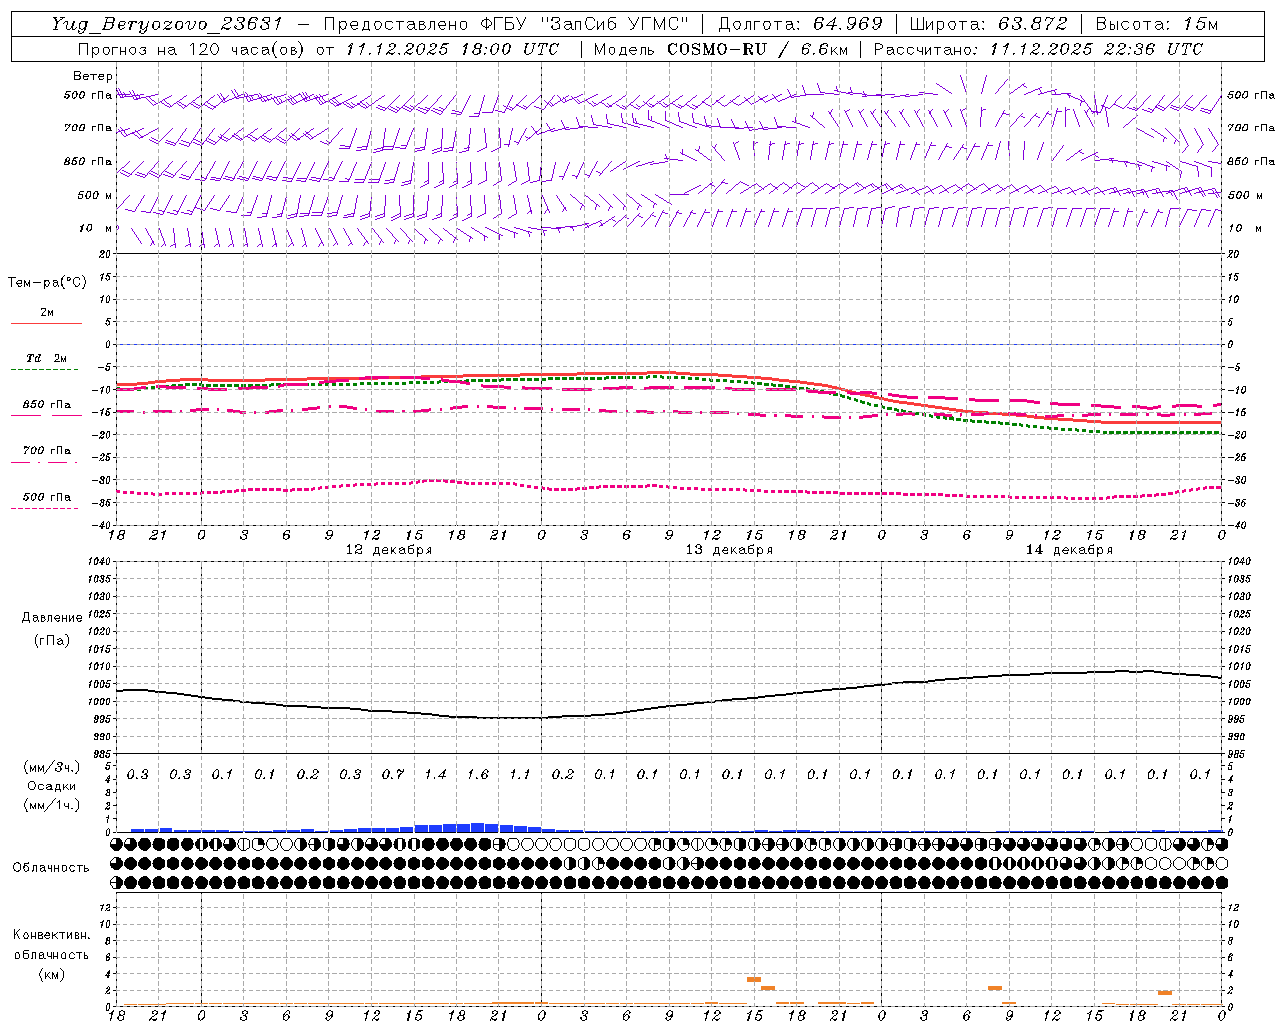The width and height of the screenshot is (1280, 1024).
Task: Click the 10 м wind level label on left
Action: tap(96, 228)
